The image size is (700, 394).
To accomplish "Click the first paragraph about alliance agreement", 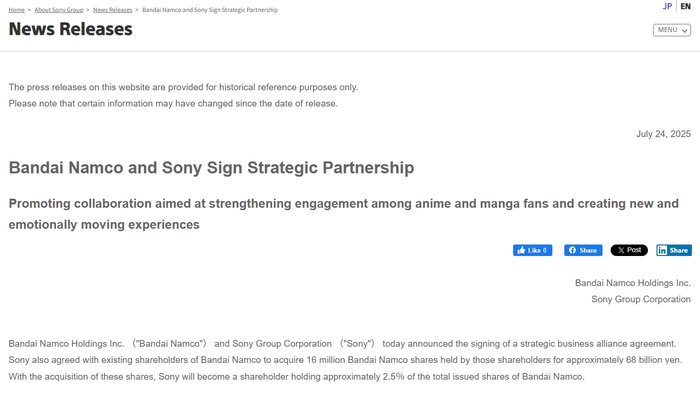I will coord(345,360).
